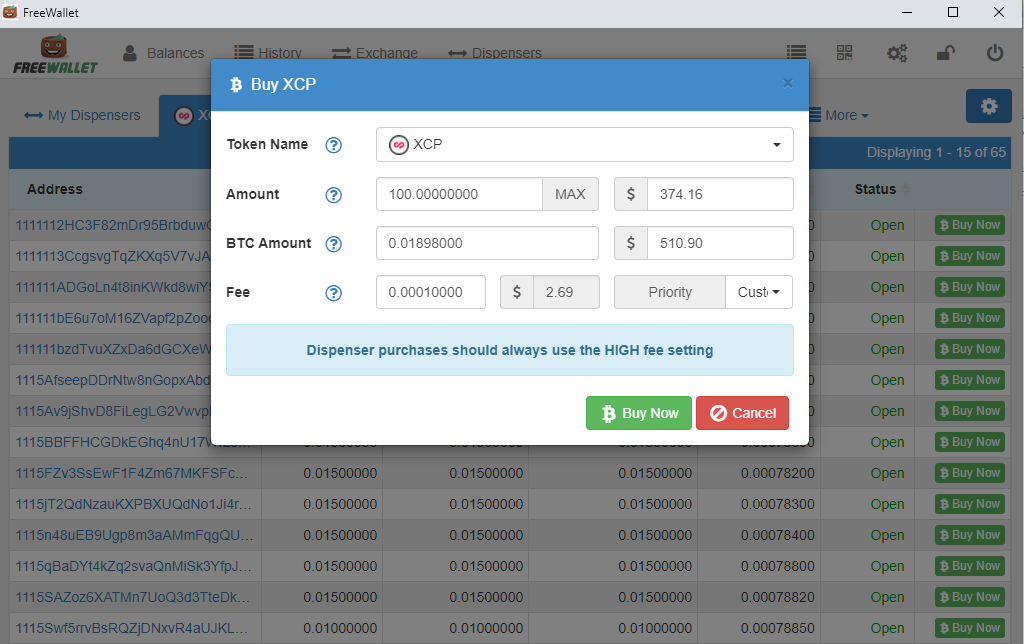Click the price cell 0.00078850

[x=777, y=628]
